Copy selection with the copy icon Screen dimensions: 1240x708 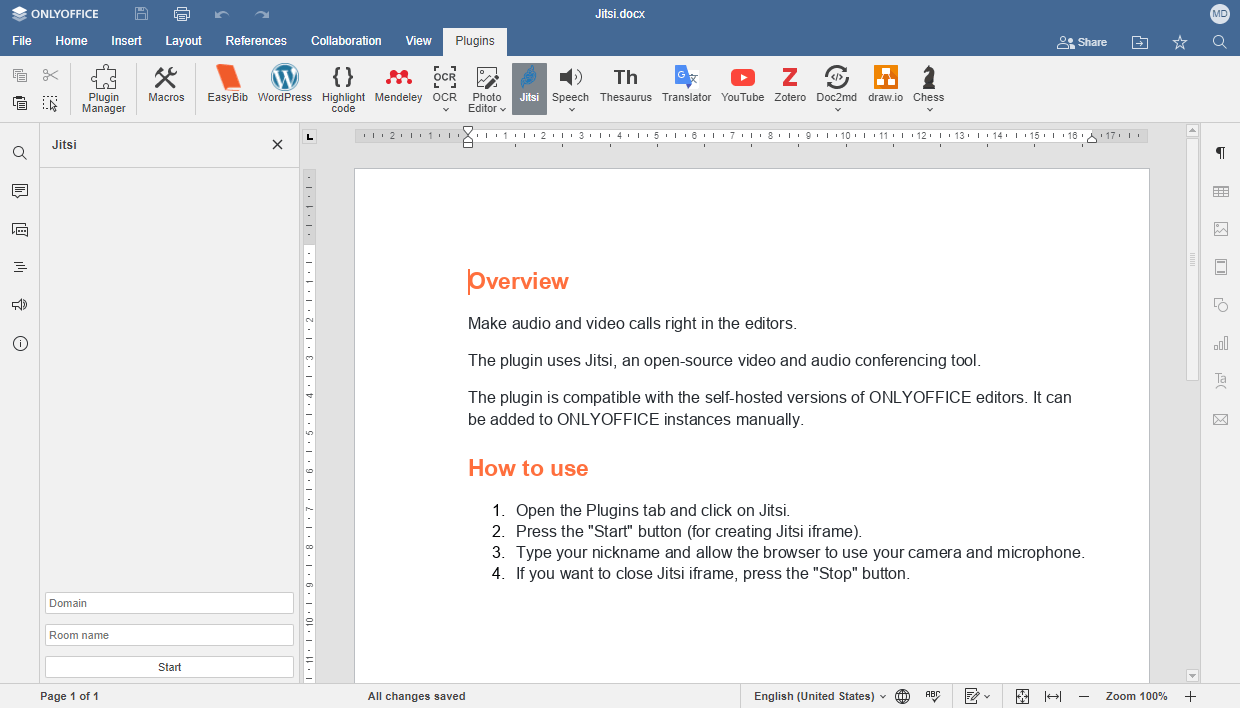tap(20, 75)
